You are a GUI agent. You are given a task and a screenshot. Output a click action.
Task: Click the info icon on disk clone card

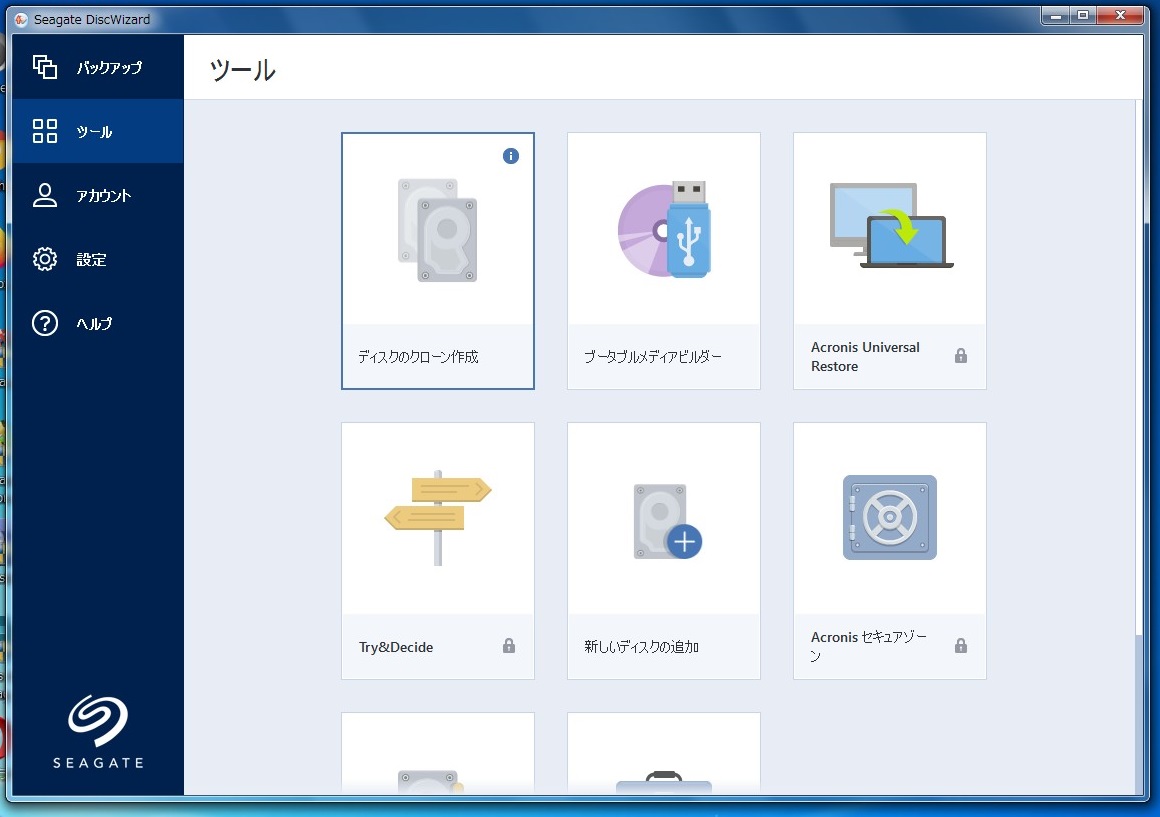(x=510, y=156)
